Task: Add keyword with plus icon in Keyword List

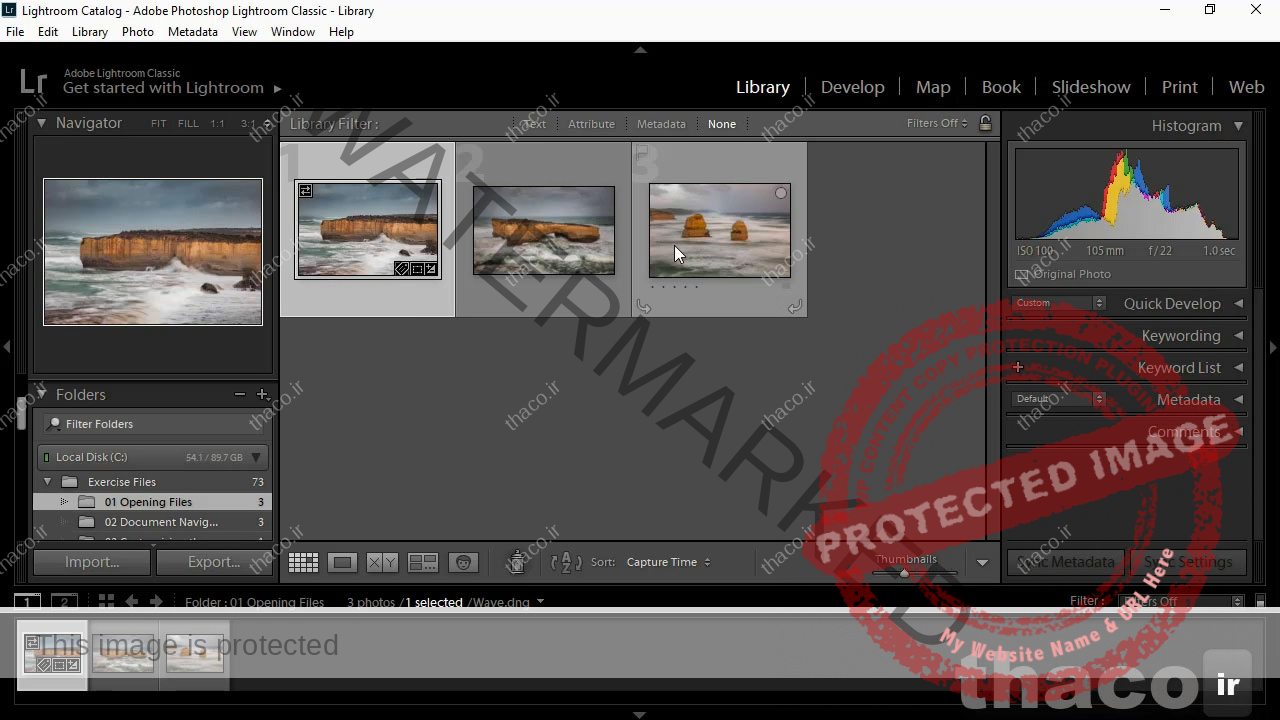Action: [1018, 367]
